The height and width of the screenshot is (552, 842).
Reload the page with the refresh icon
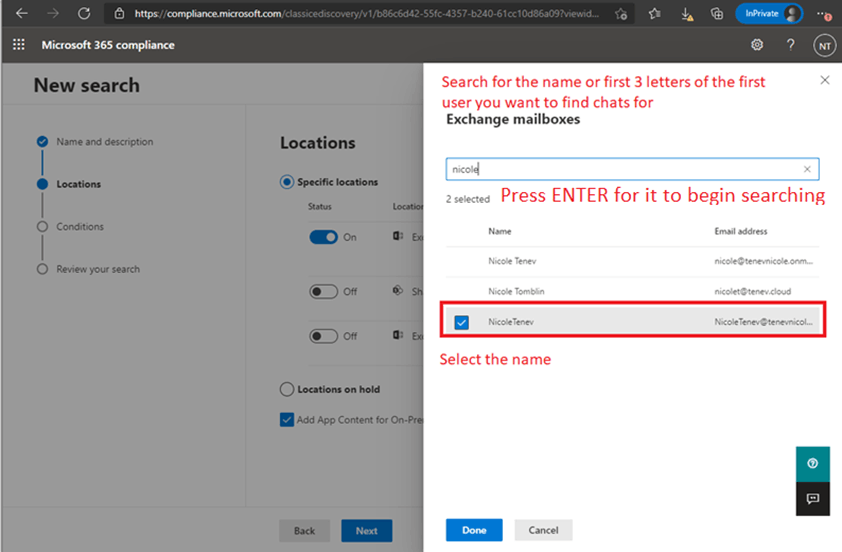[x=84, y=13]
